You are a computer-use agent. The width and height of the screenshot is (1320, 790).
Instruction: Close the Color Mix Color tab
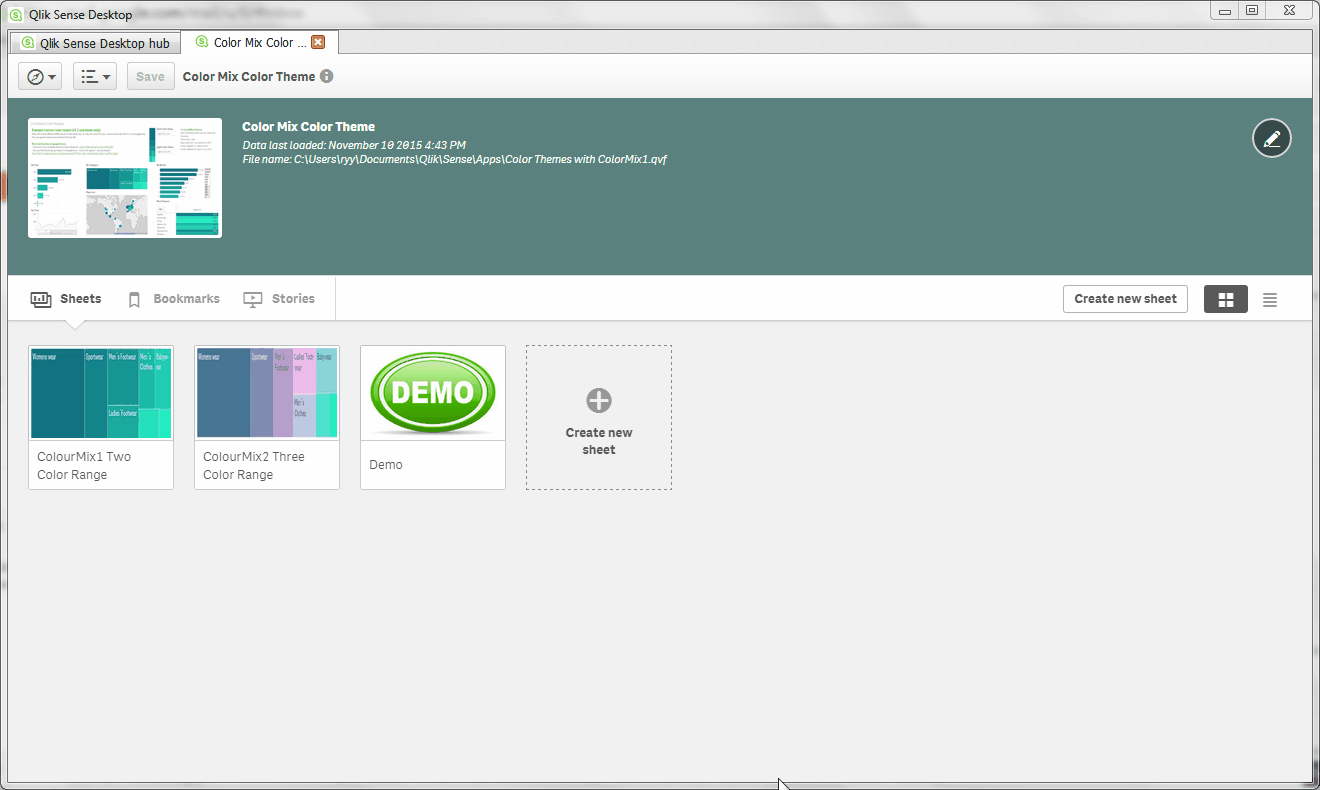(x=318, y=42)
